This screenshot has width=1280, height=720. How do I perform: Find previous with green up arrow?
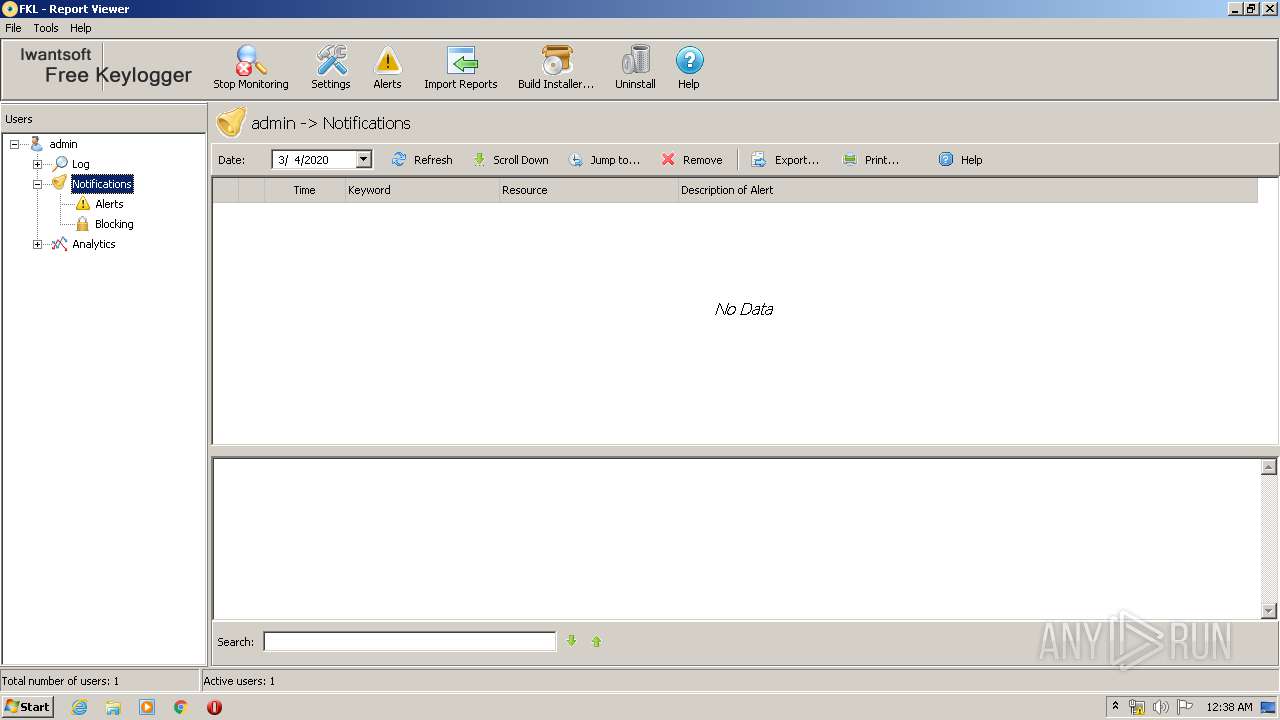tap(597, 641)
